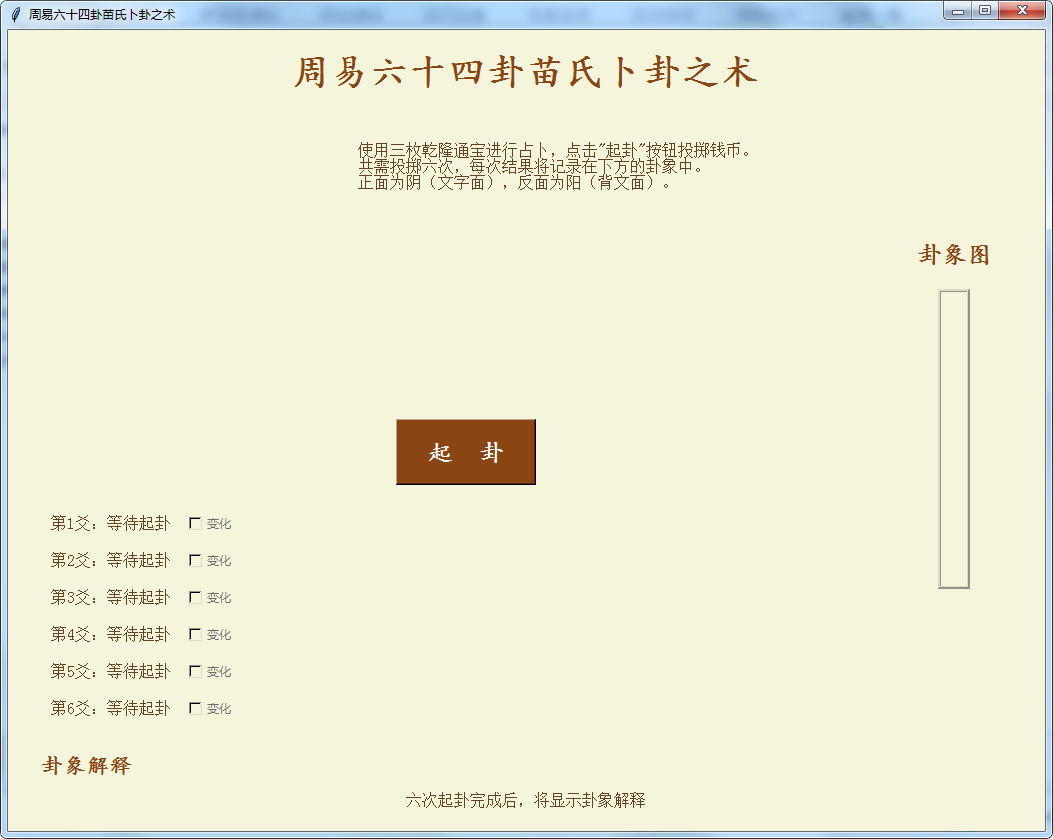Mark the 变化 checkbox for 第6爻

[x=196, y=708]
